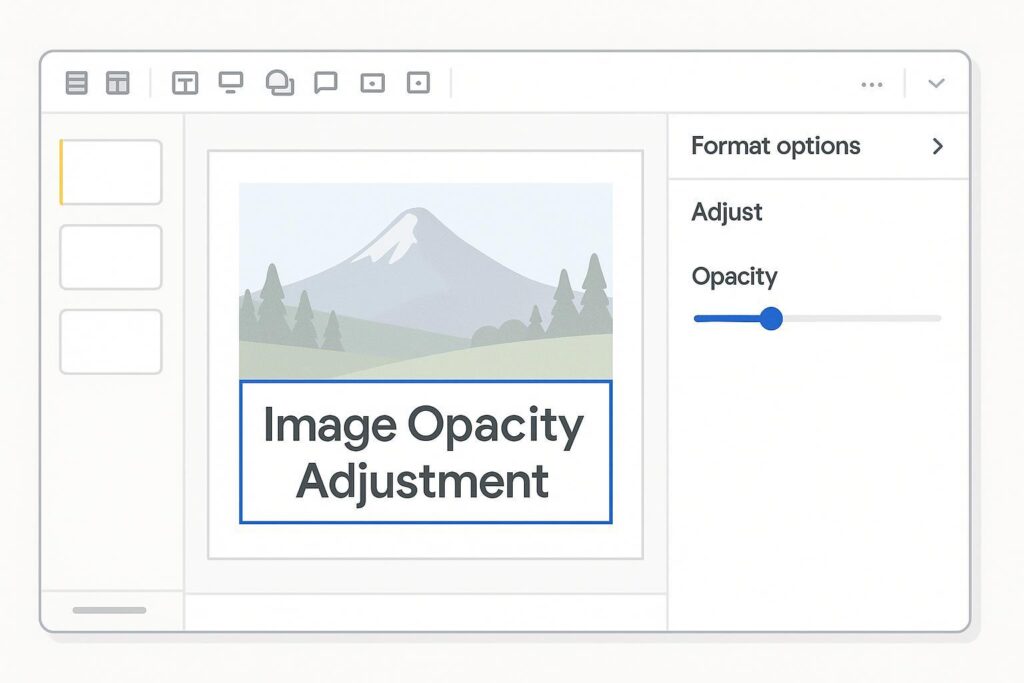Click the Adjust section heading
Screen dimensions: 1024x683
(727, 212)
